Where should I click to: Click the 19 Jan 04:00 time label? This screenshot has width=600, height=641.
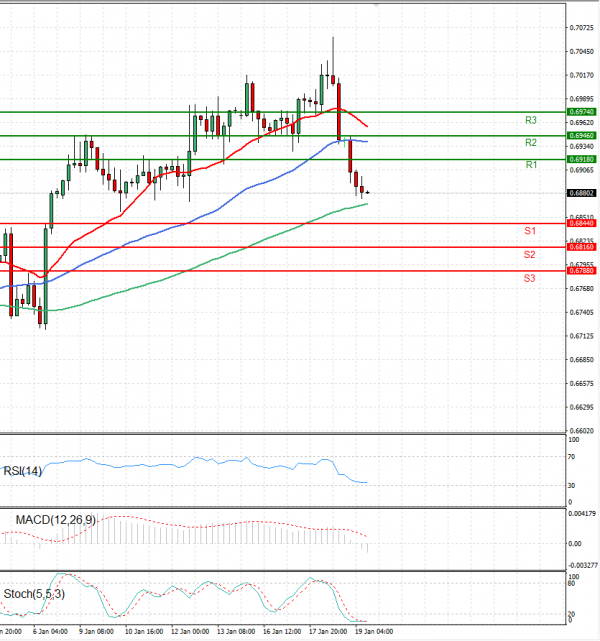[x=374, y=632]
